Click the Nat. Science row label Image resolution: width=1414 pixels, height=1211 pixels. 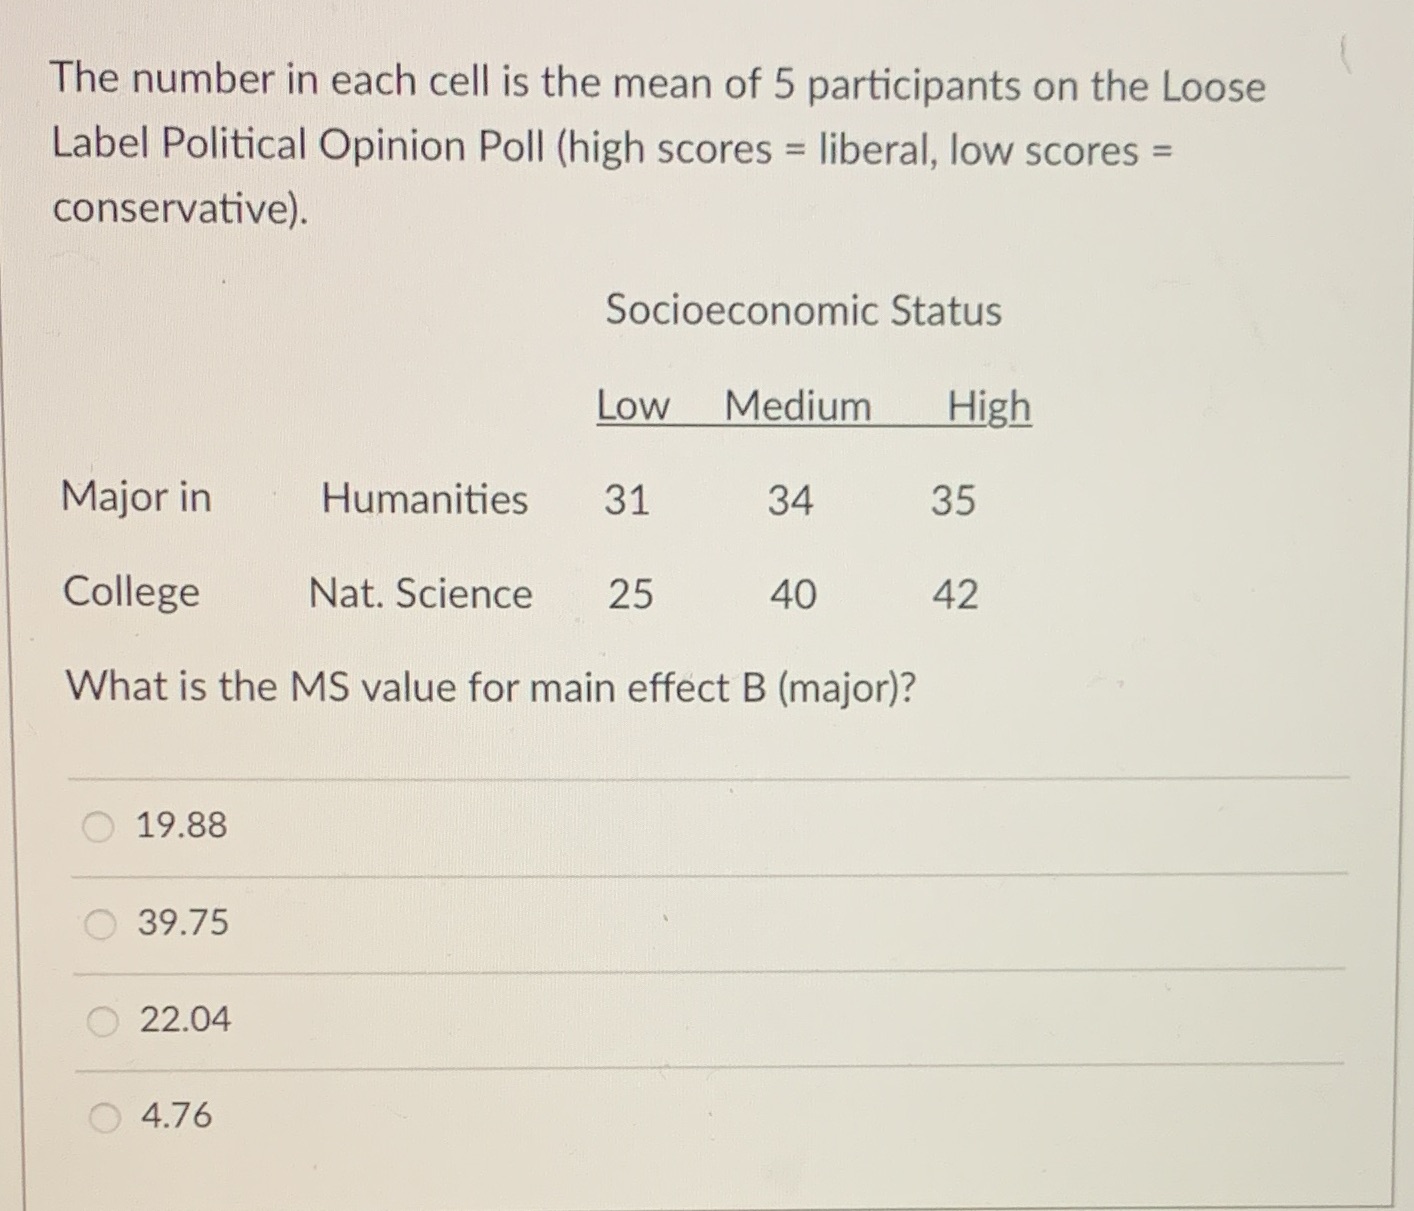pyautogui.click(x=420, y=595)
